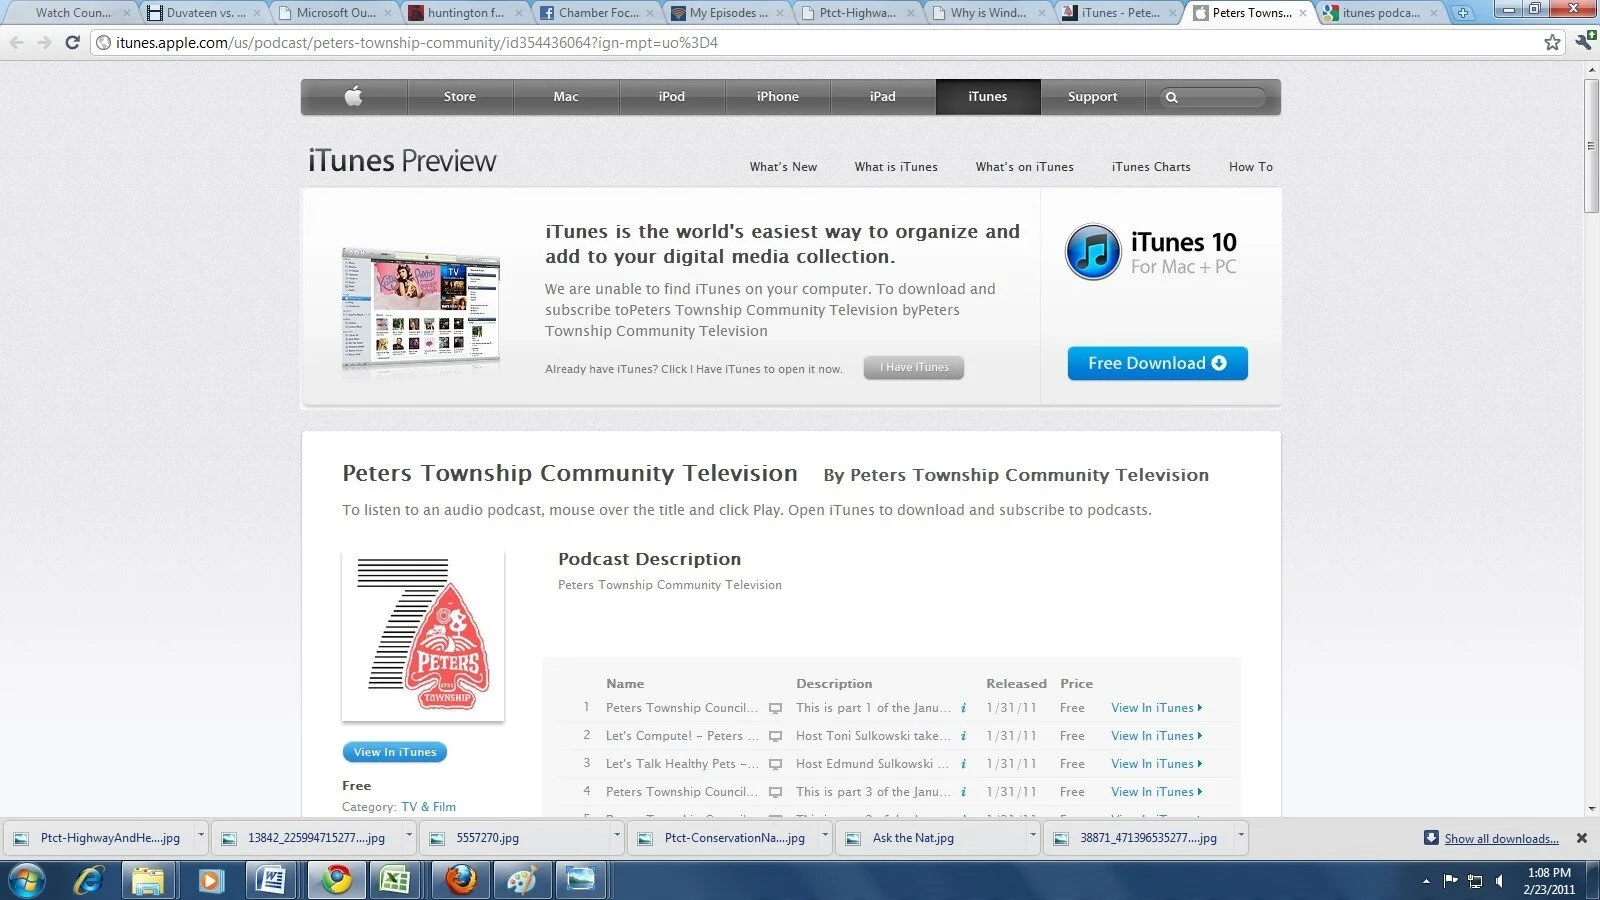
Task: Open the Support section in Apple navigation
Action: pos(1093,97)
